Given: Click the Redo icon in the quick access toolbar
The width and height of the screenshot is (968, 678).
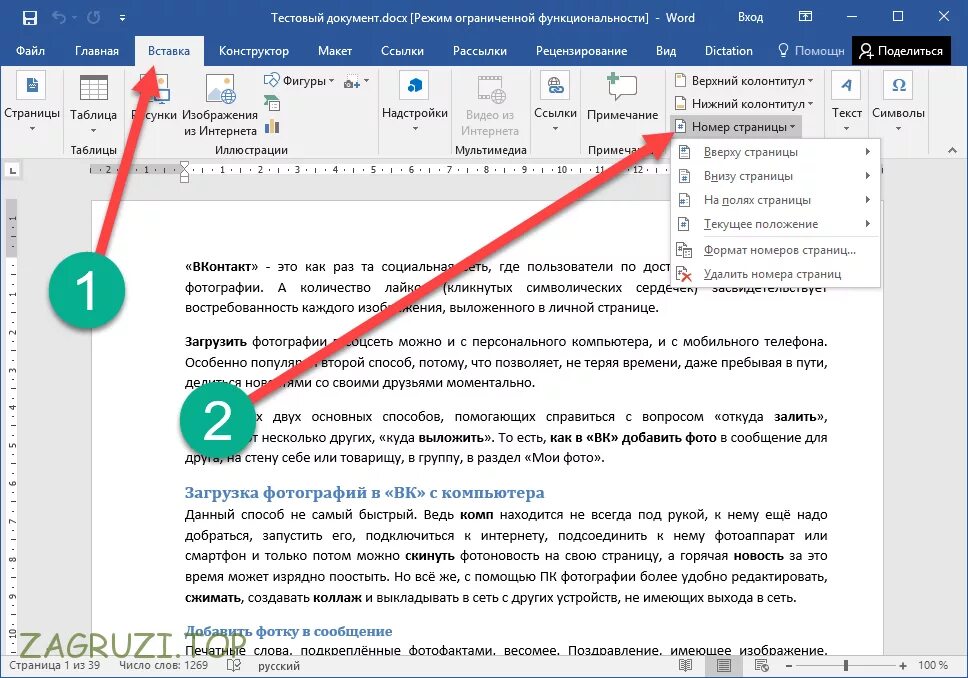Looking at the screenshot, I should coord(93,18).
